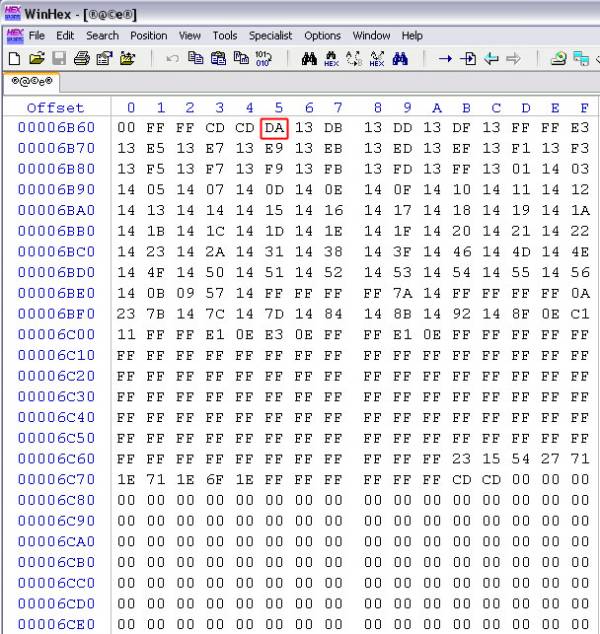Screen dimensions: 600x634
Task: Click column header F
Action: [584, 108]
